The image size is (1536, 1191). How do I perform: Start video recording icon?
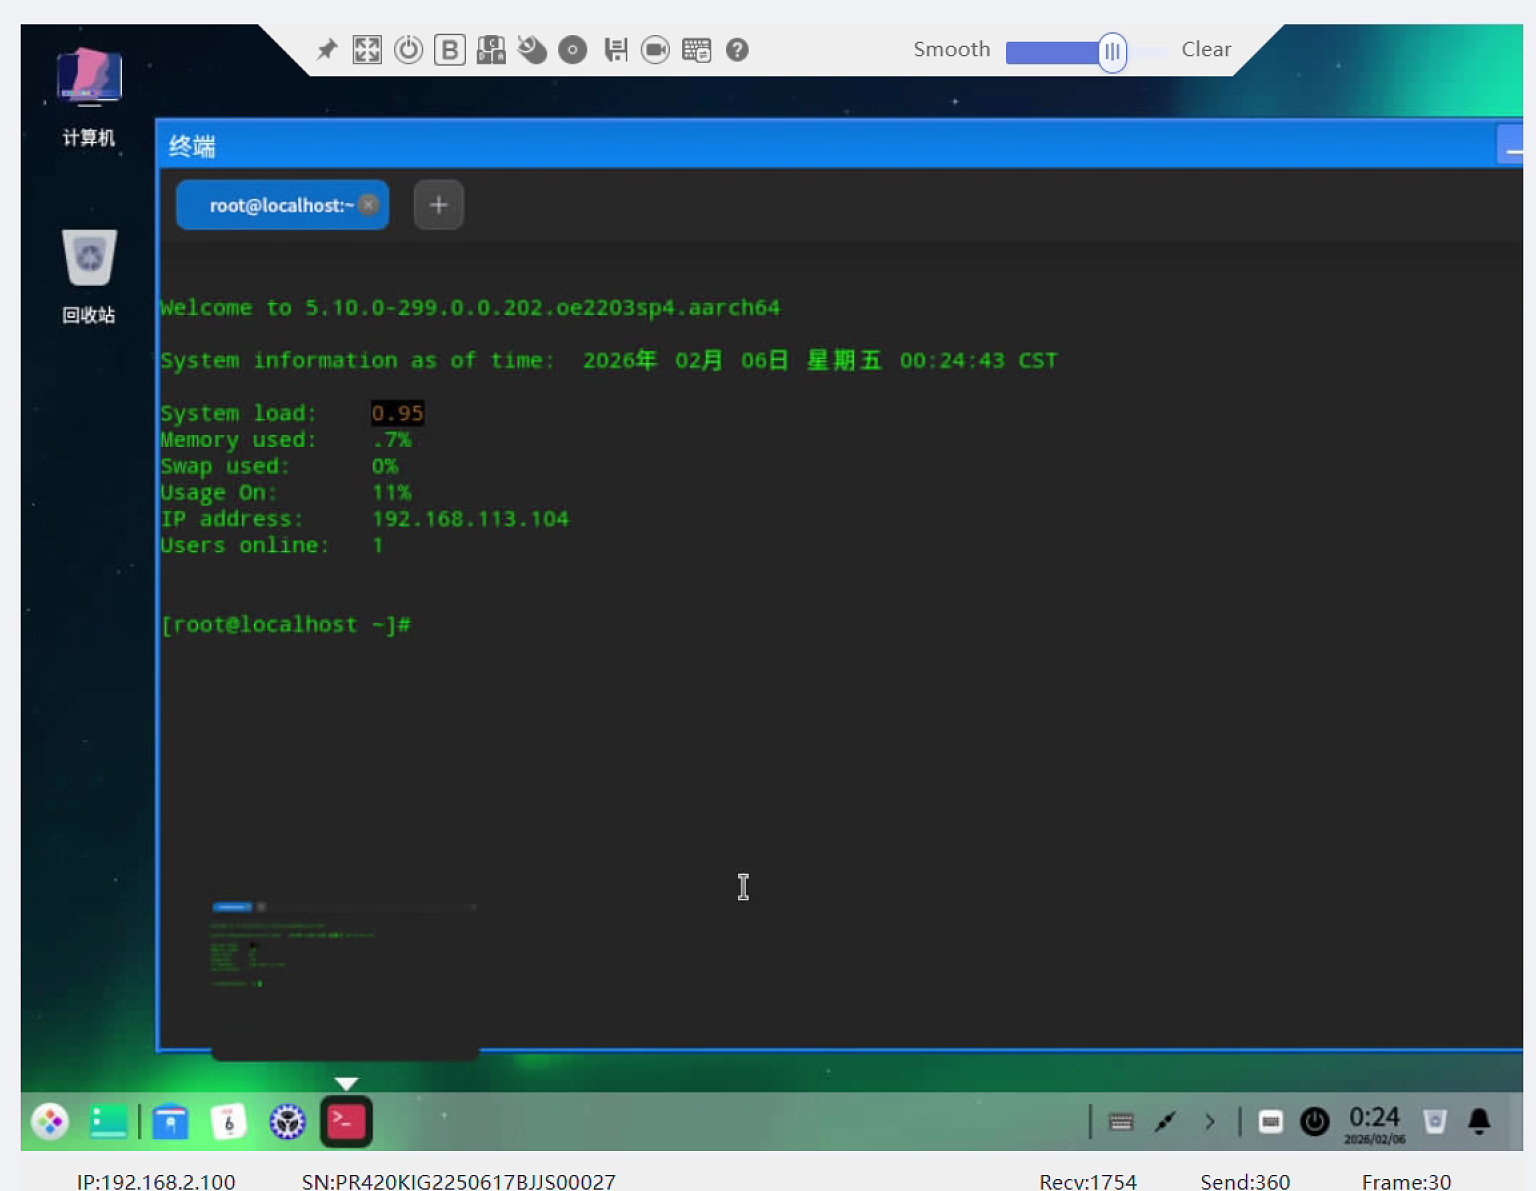coord(655,50)
